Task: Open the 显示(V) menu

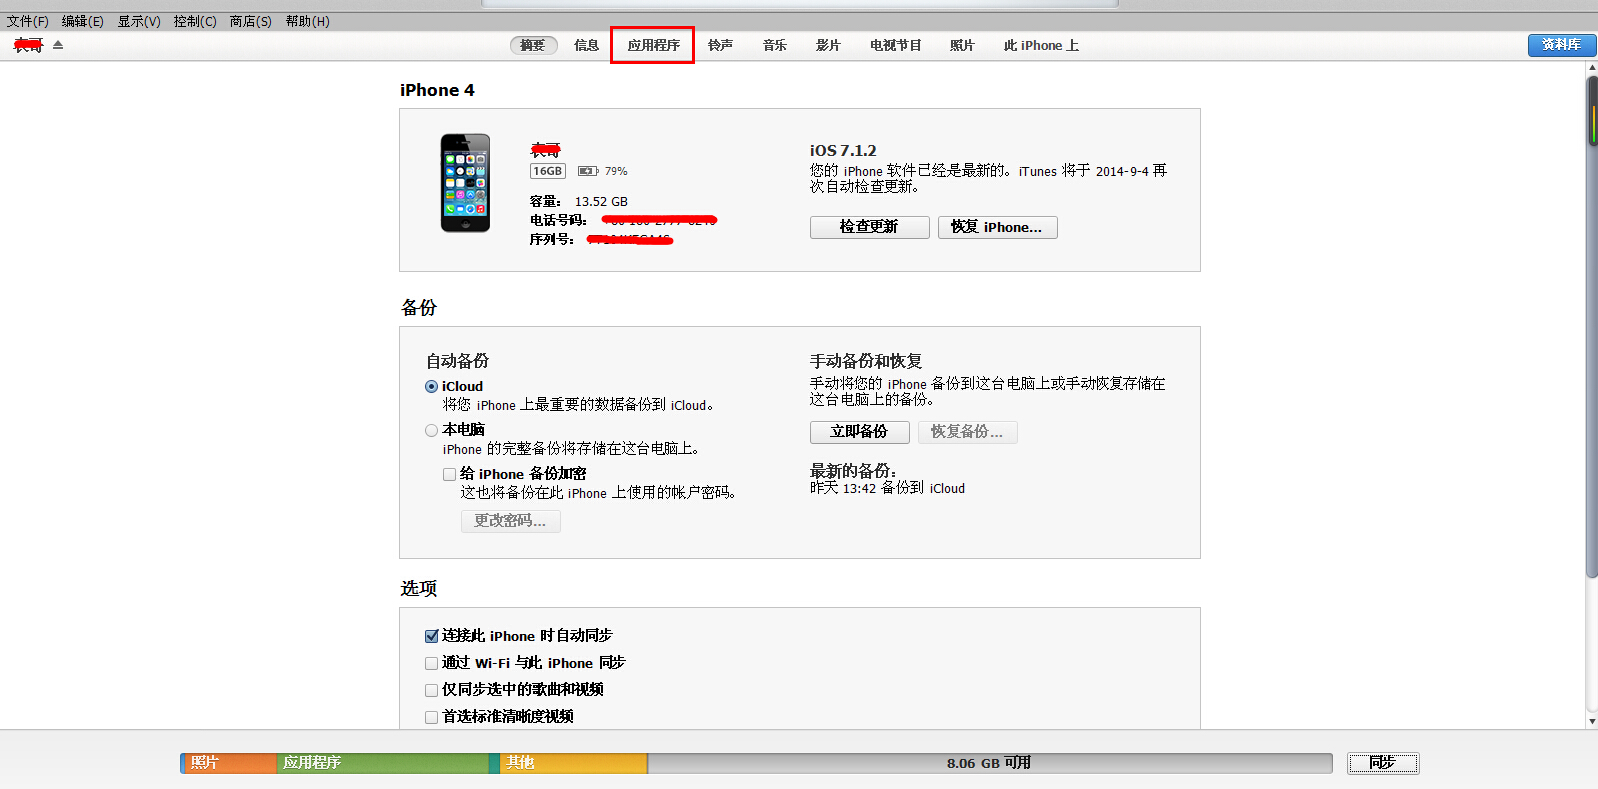Action: pyautogui.click(x=139, y=21)
